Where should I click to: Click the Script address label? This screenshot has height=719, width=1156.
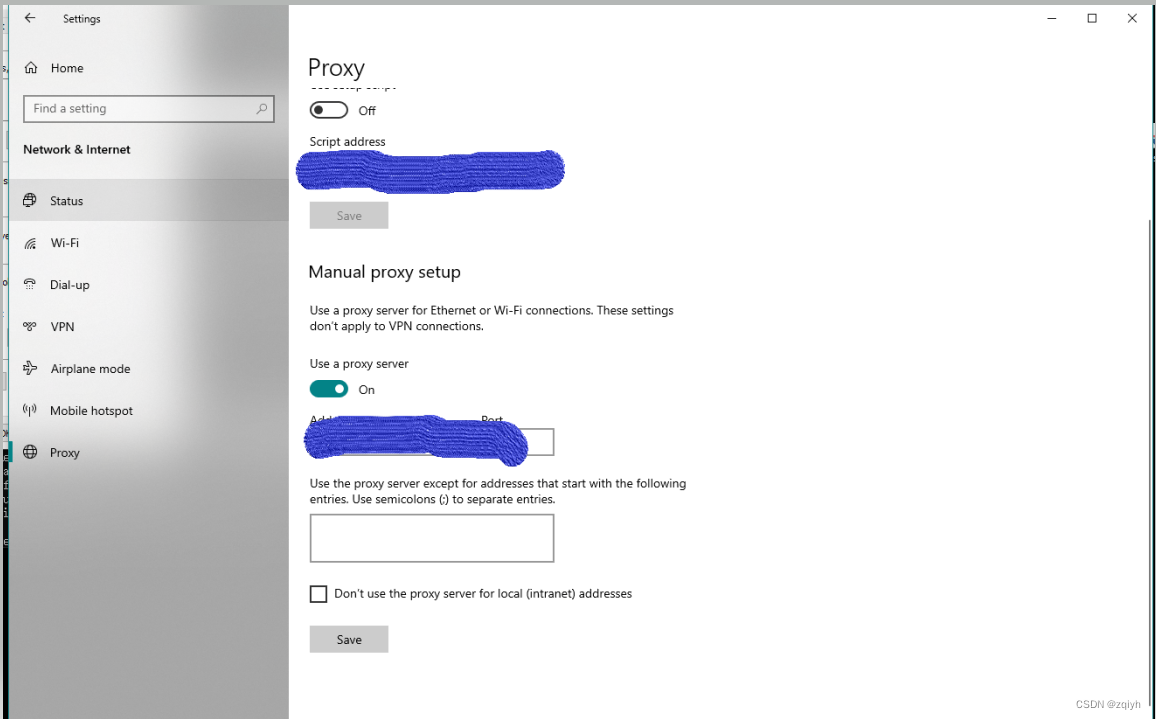click(347, 142)
